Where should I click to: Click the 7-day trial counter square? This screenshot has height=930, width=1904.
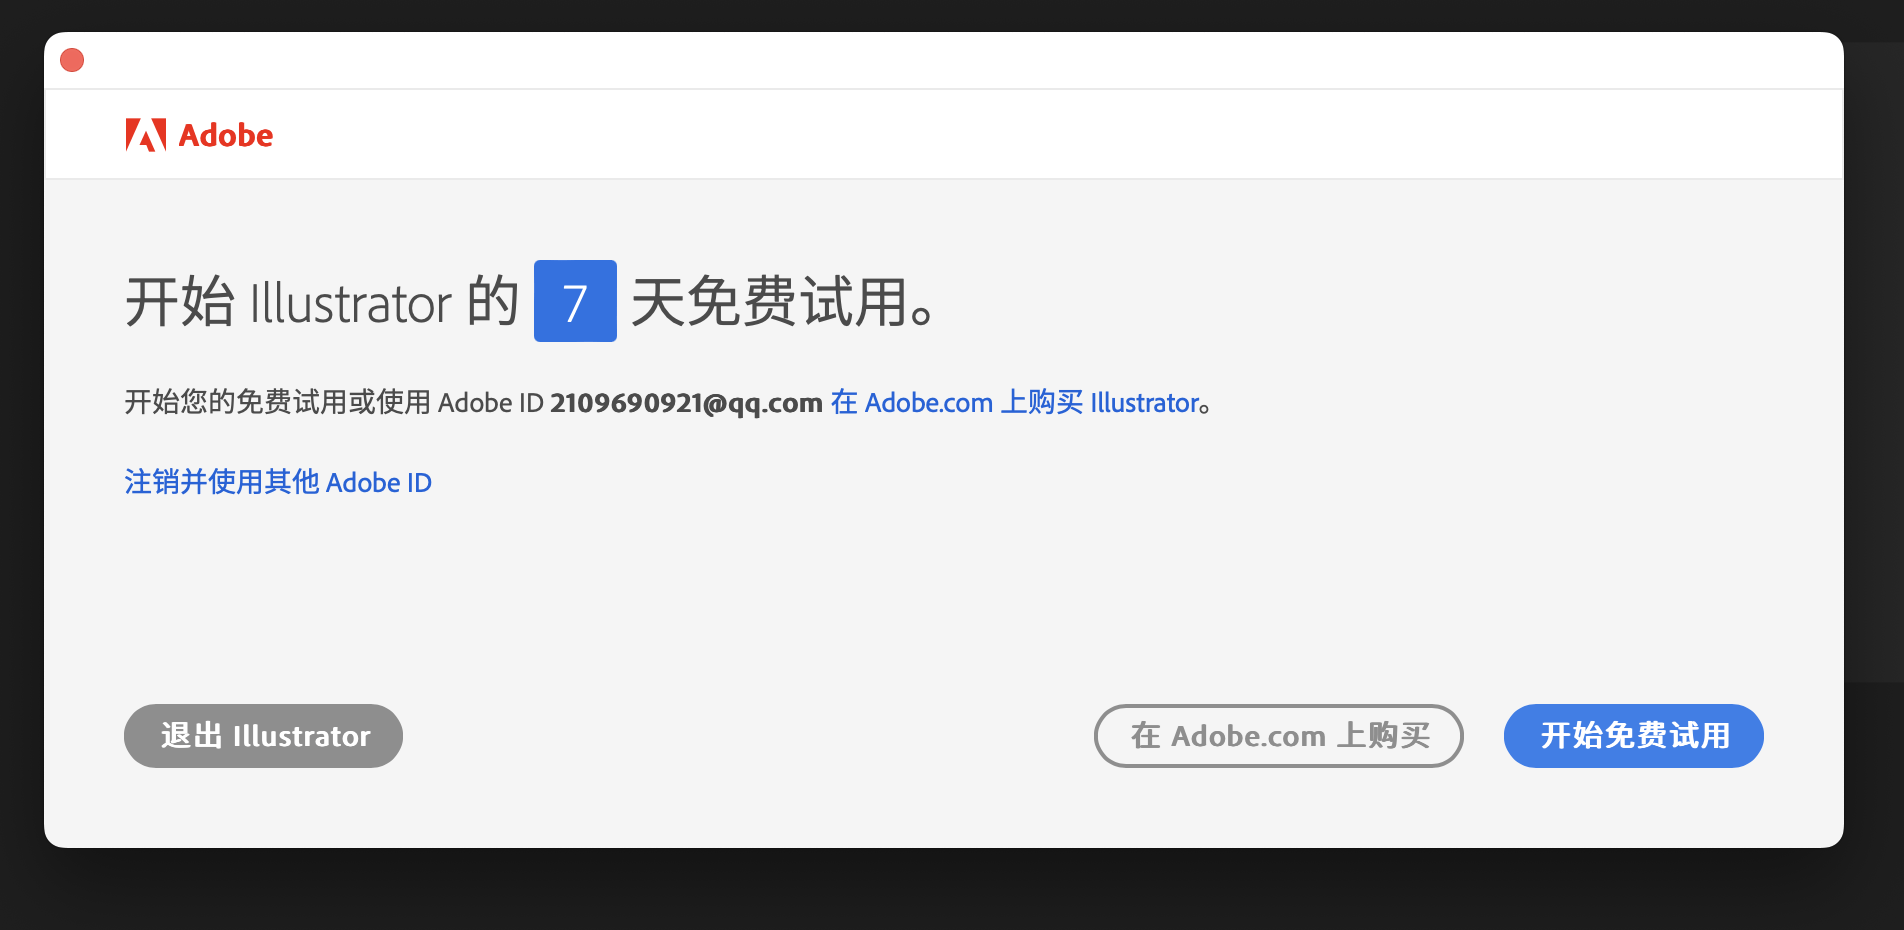coord(575,302)
